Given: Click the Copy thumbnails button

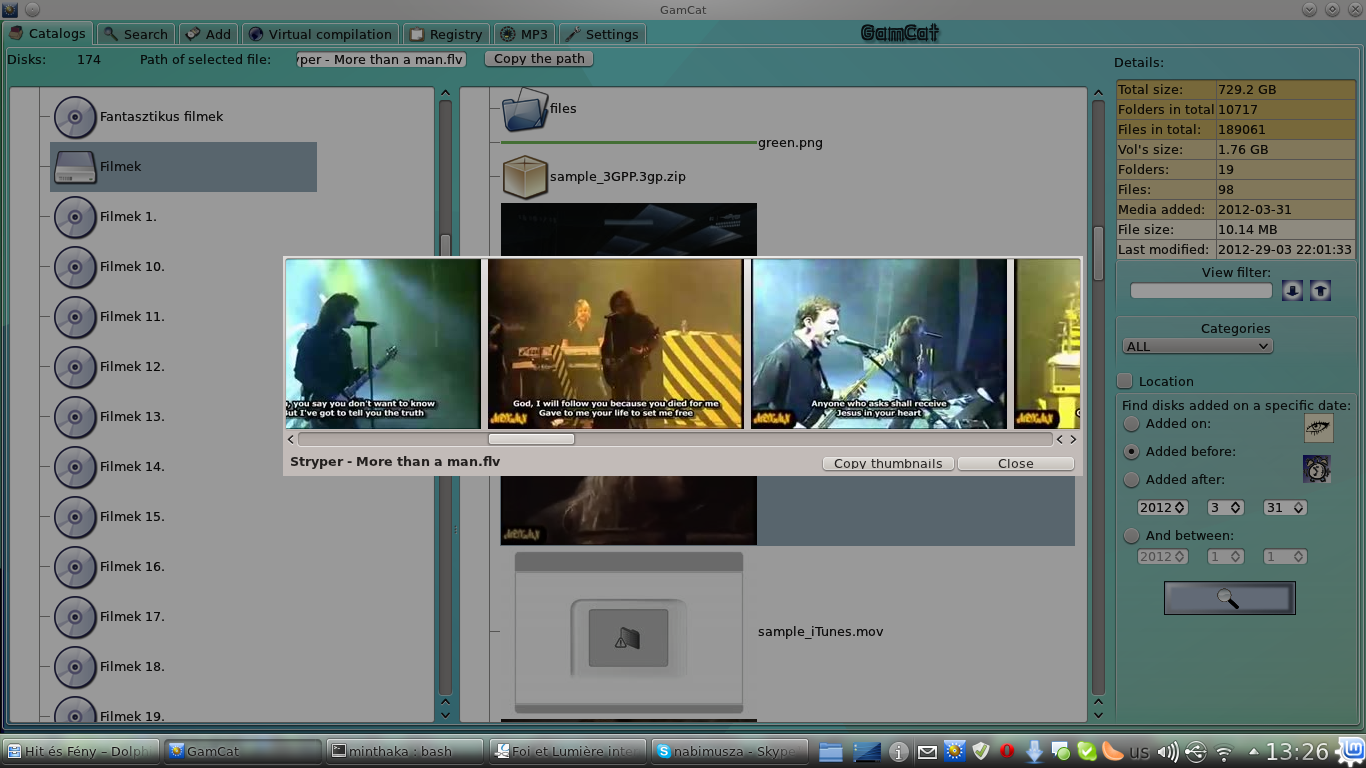Looking at the screenshot, I should point(888,464).
